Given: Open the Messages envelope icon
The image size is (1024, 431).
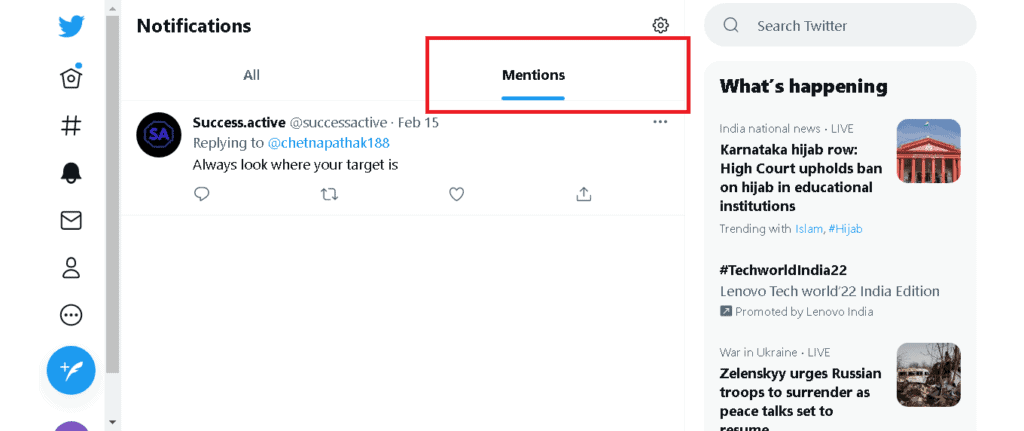Looking at the screenshot, I should pos(71,221).
